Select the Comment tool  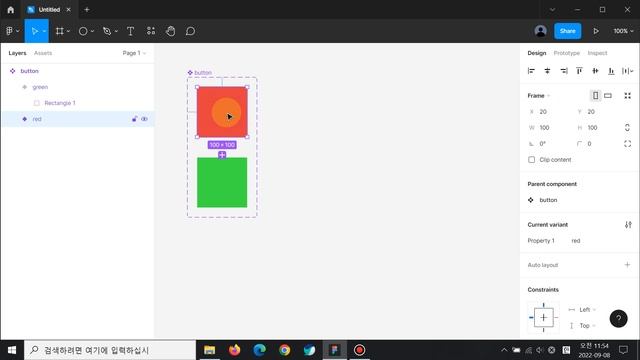point(190,31)
